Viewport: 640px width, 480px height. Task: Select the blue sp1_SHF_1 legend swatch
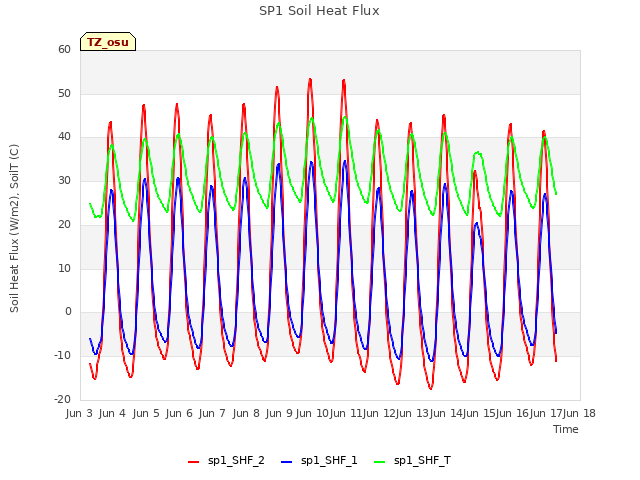point(287,462)
